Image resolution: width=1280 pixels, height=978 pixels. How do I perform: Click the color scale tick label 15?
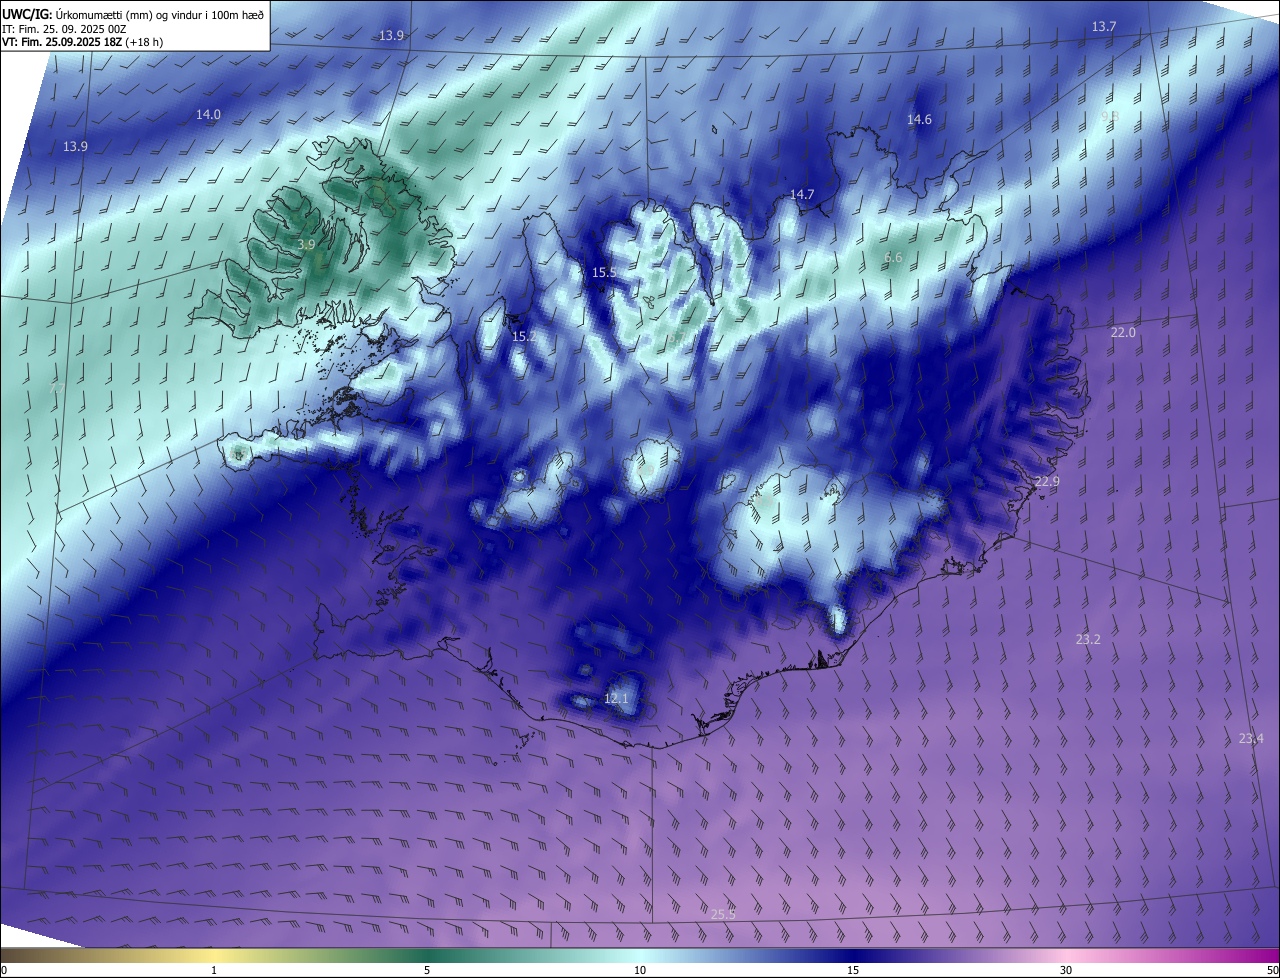point(853,970)
